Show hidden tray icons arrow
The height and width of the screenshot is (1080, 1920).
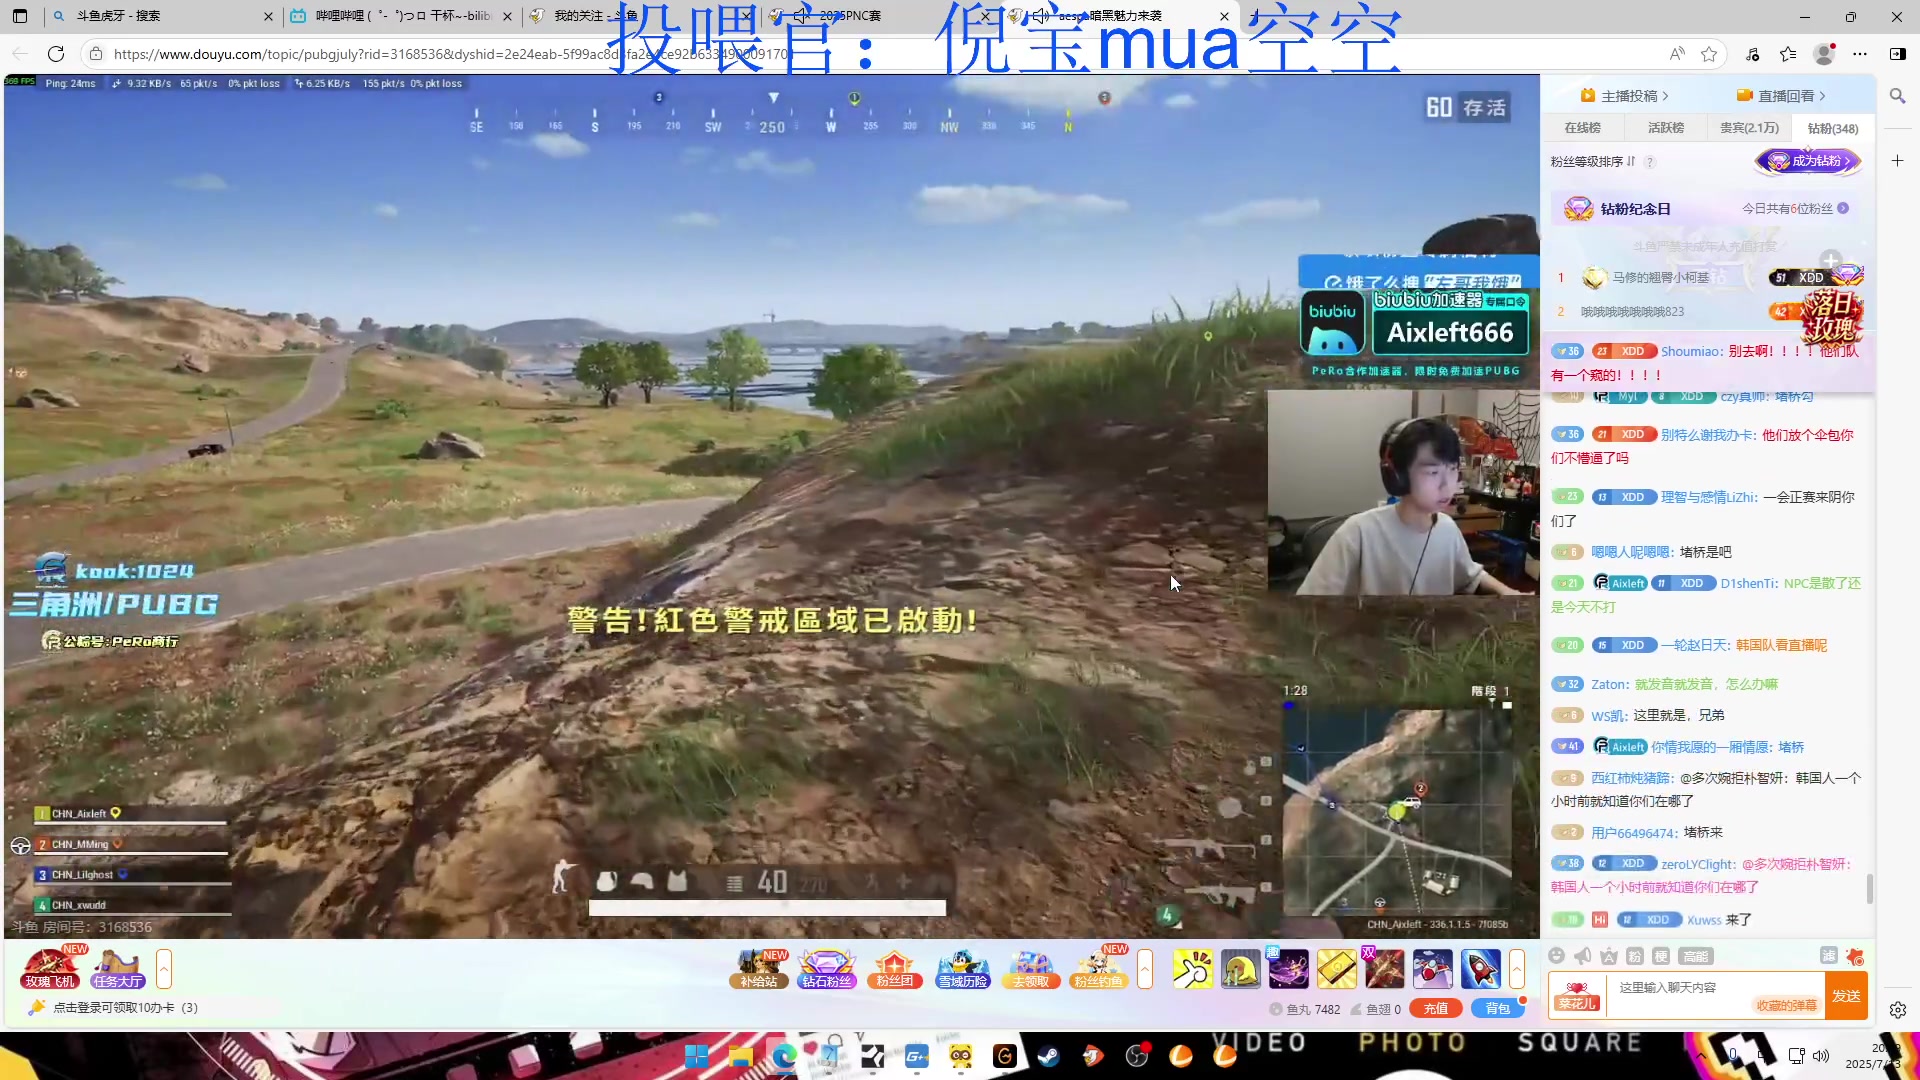click(1702, 1056)
